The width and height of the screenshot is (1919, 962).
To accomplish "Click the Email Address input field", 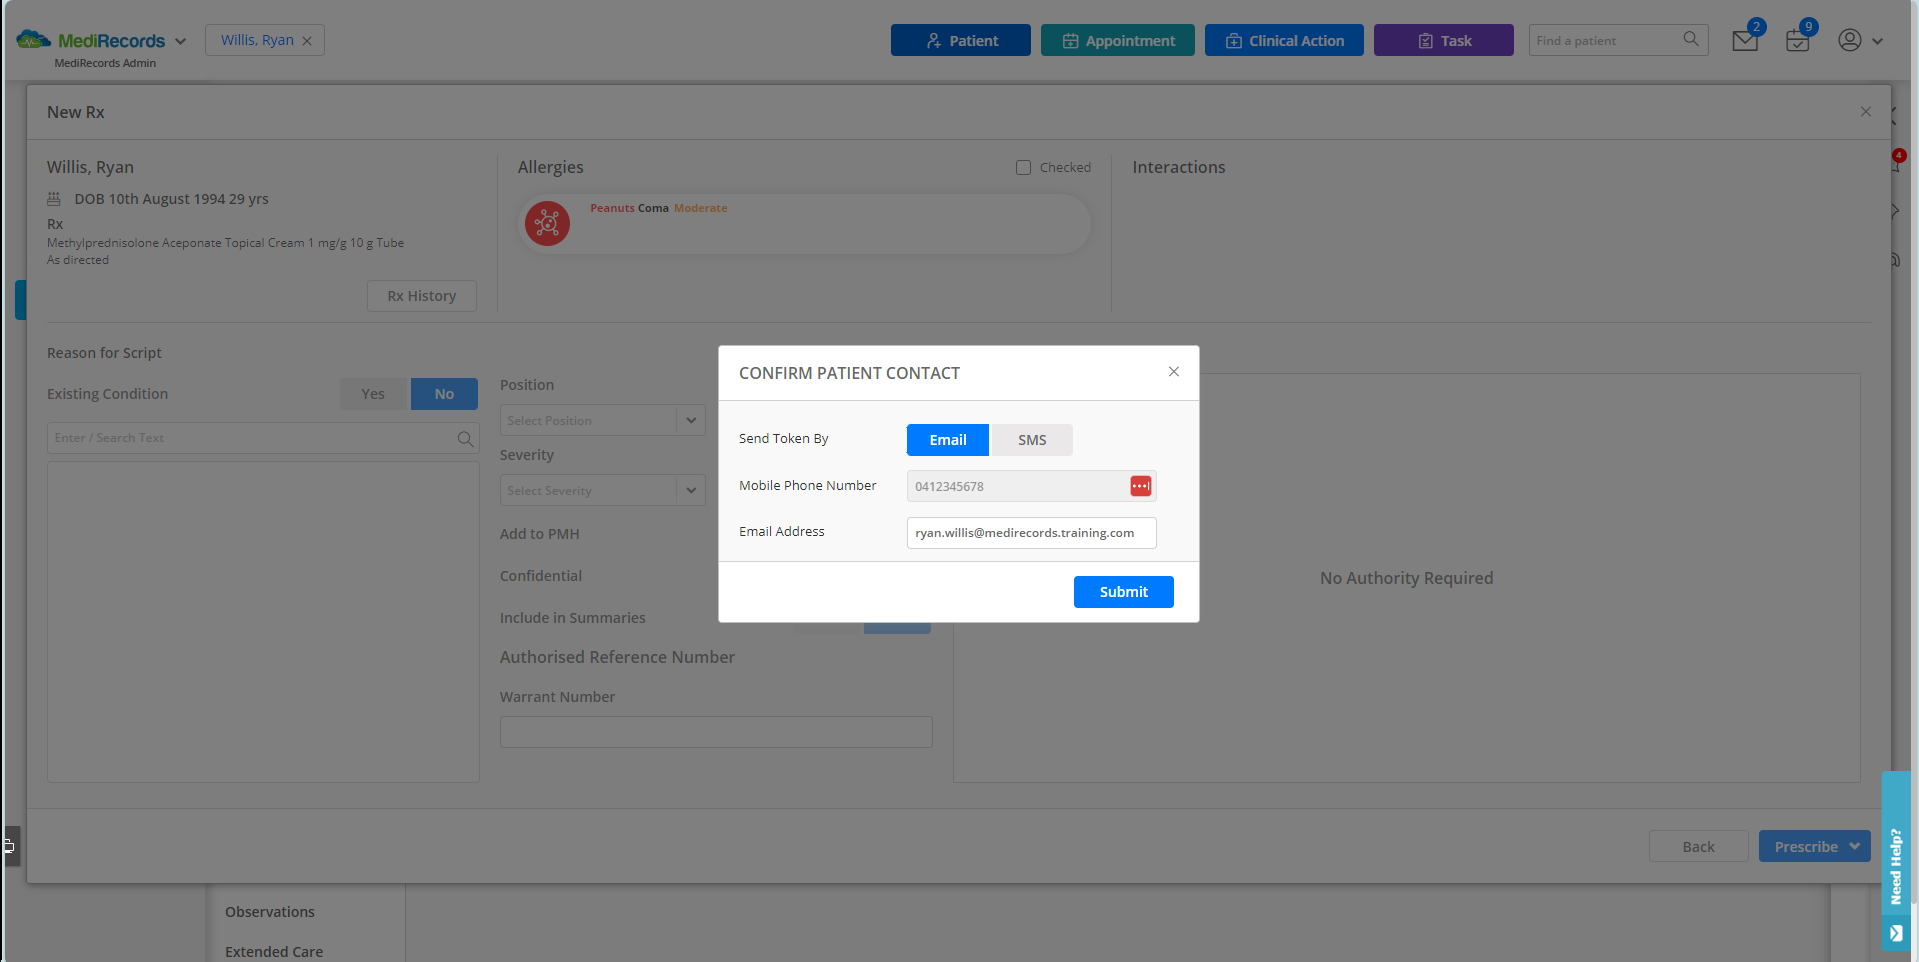I will coord(1031,533).
